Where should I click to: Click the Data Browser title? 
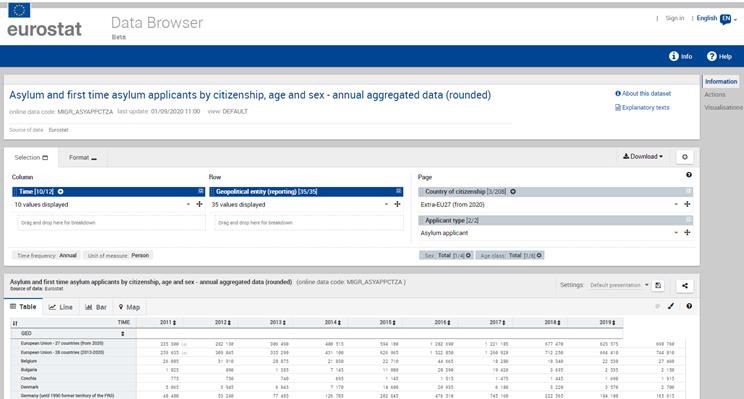(157, 23)
